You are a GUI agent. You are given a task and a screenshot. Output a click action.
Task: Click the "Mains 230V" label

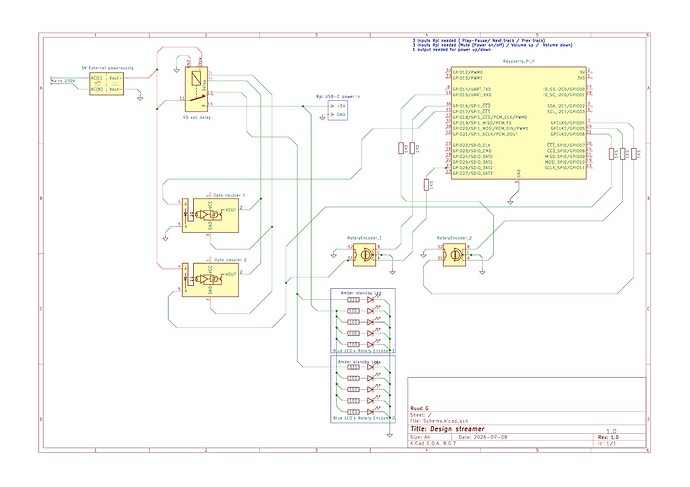pyautogui.click(x=63, y=81)
